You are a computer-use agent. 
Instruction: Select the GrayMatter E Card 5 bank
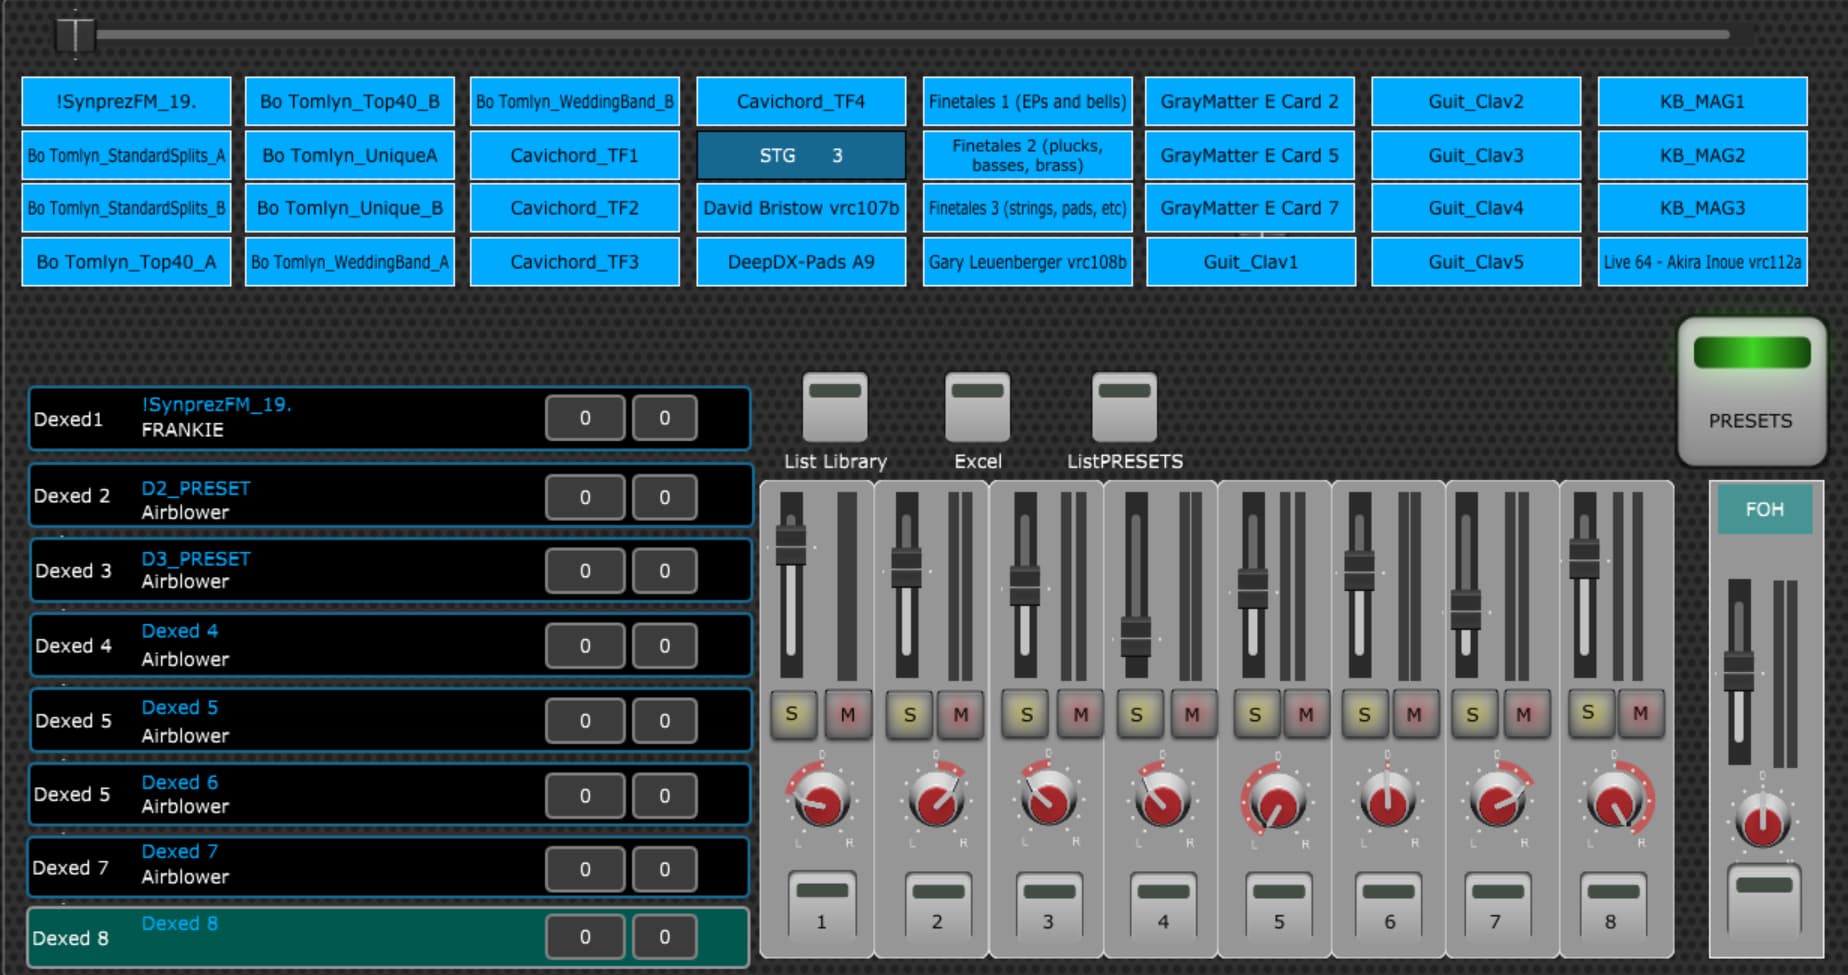1249,156
